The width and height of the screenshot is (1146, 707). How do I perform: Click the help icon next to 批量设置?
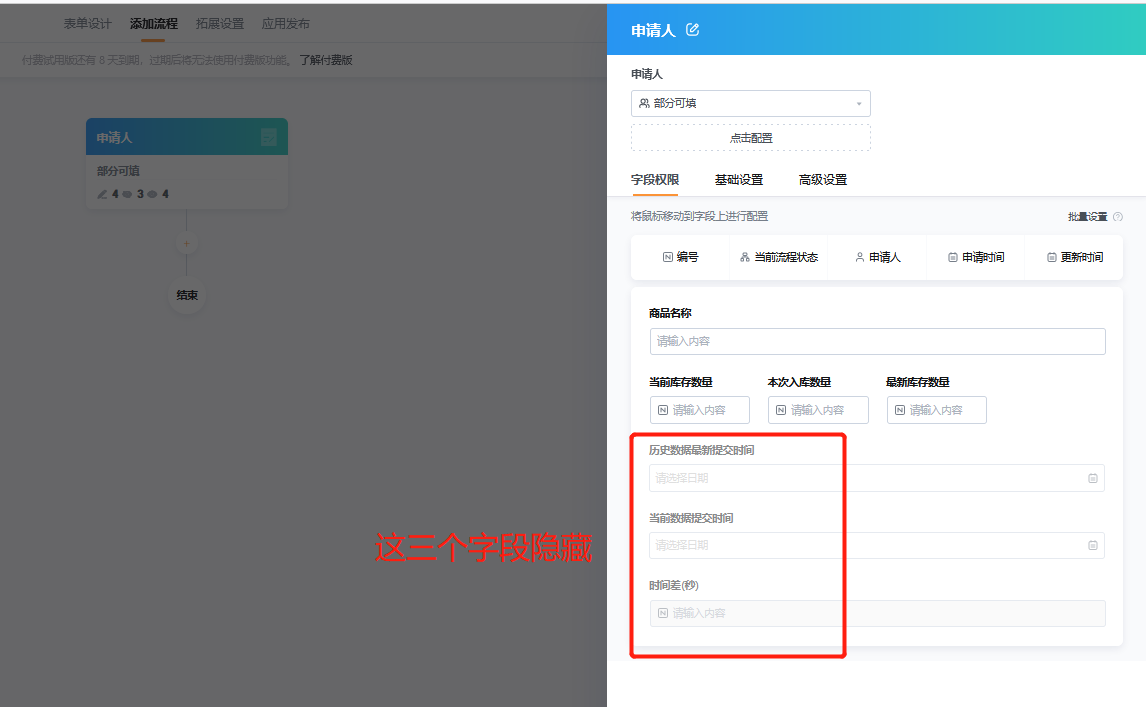click(1117, 216)
